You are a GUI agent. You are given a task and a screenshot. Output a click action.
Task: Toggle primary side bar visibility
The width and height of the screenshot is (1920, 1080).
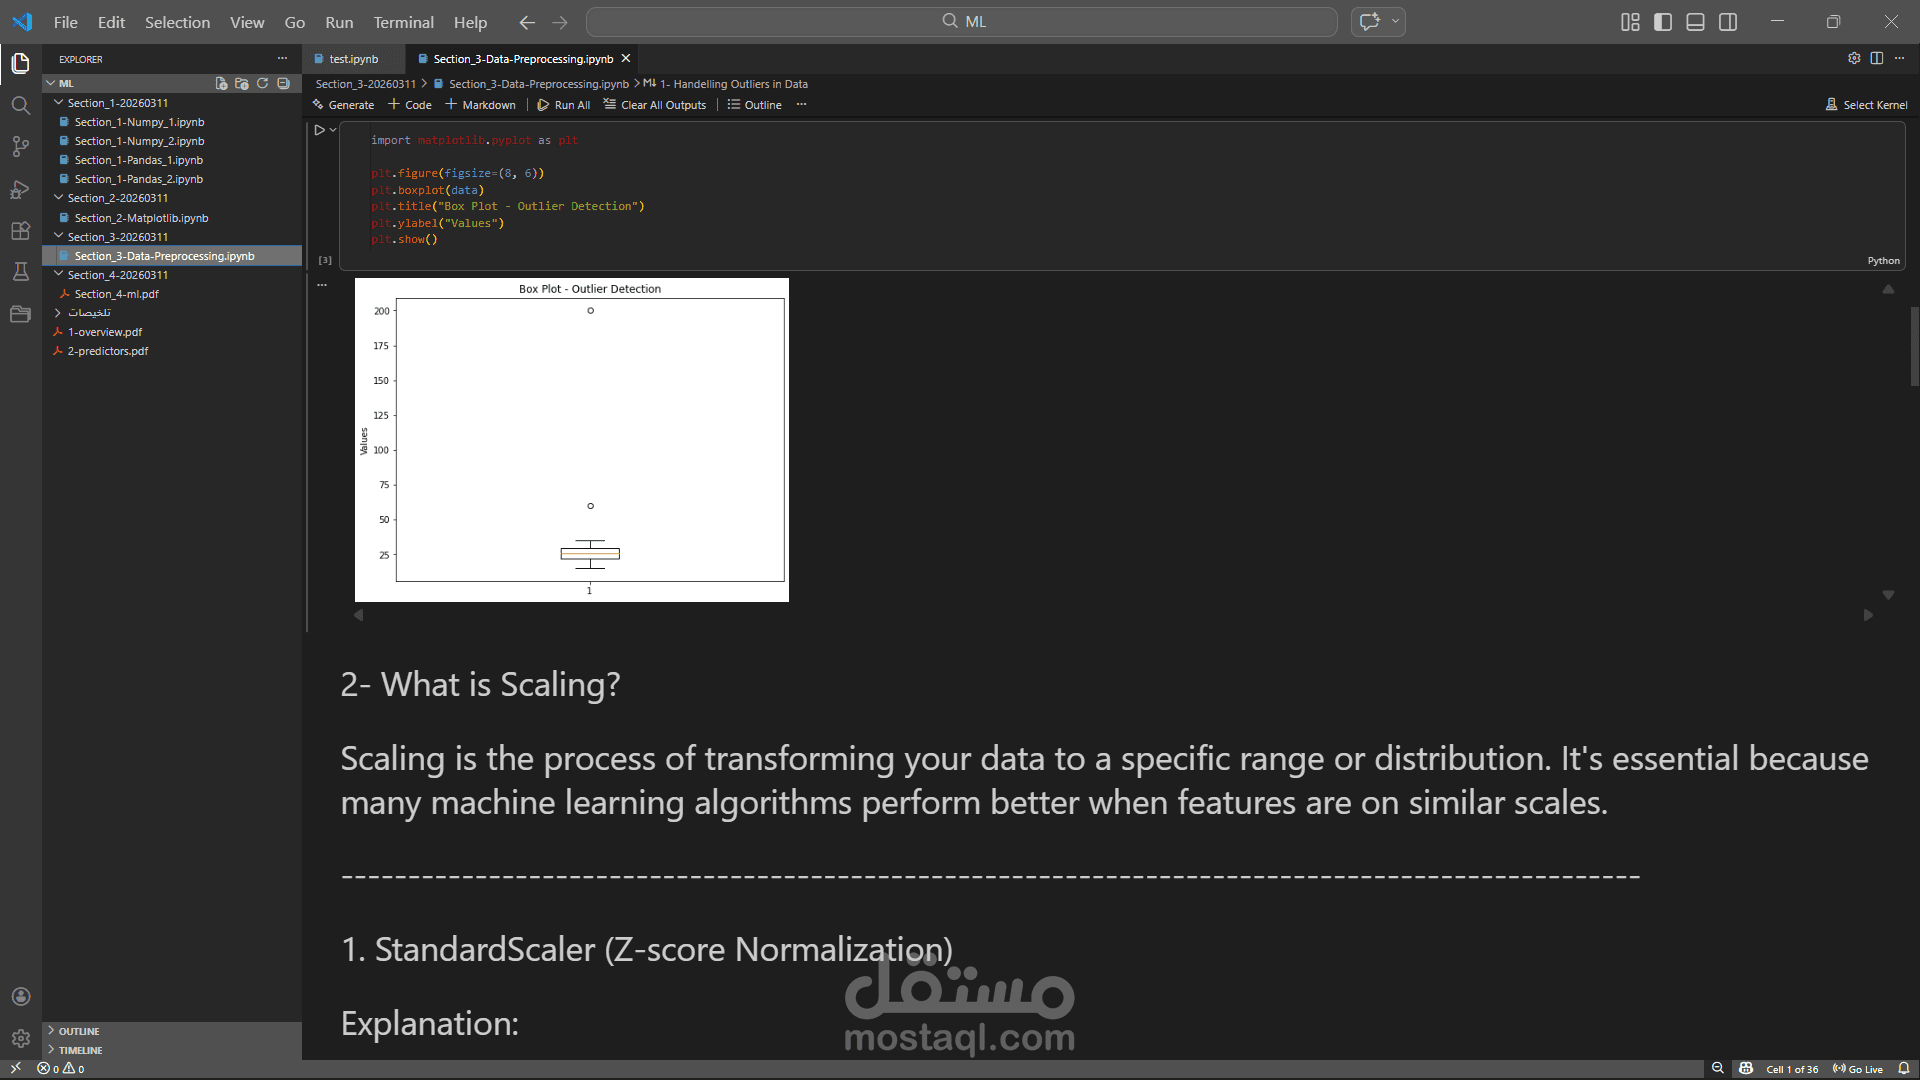coord(1663,22)
